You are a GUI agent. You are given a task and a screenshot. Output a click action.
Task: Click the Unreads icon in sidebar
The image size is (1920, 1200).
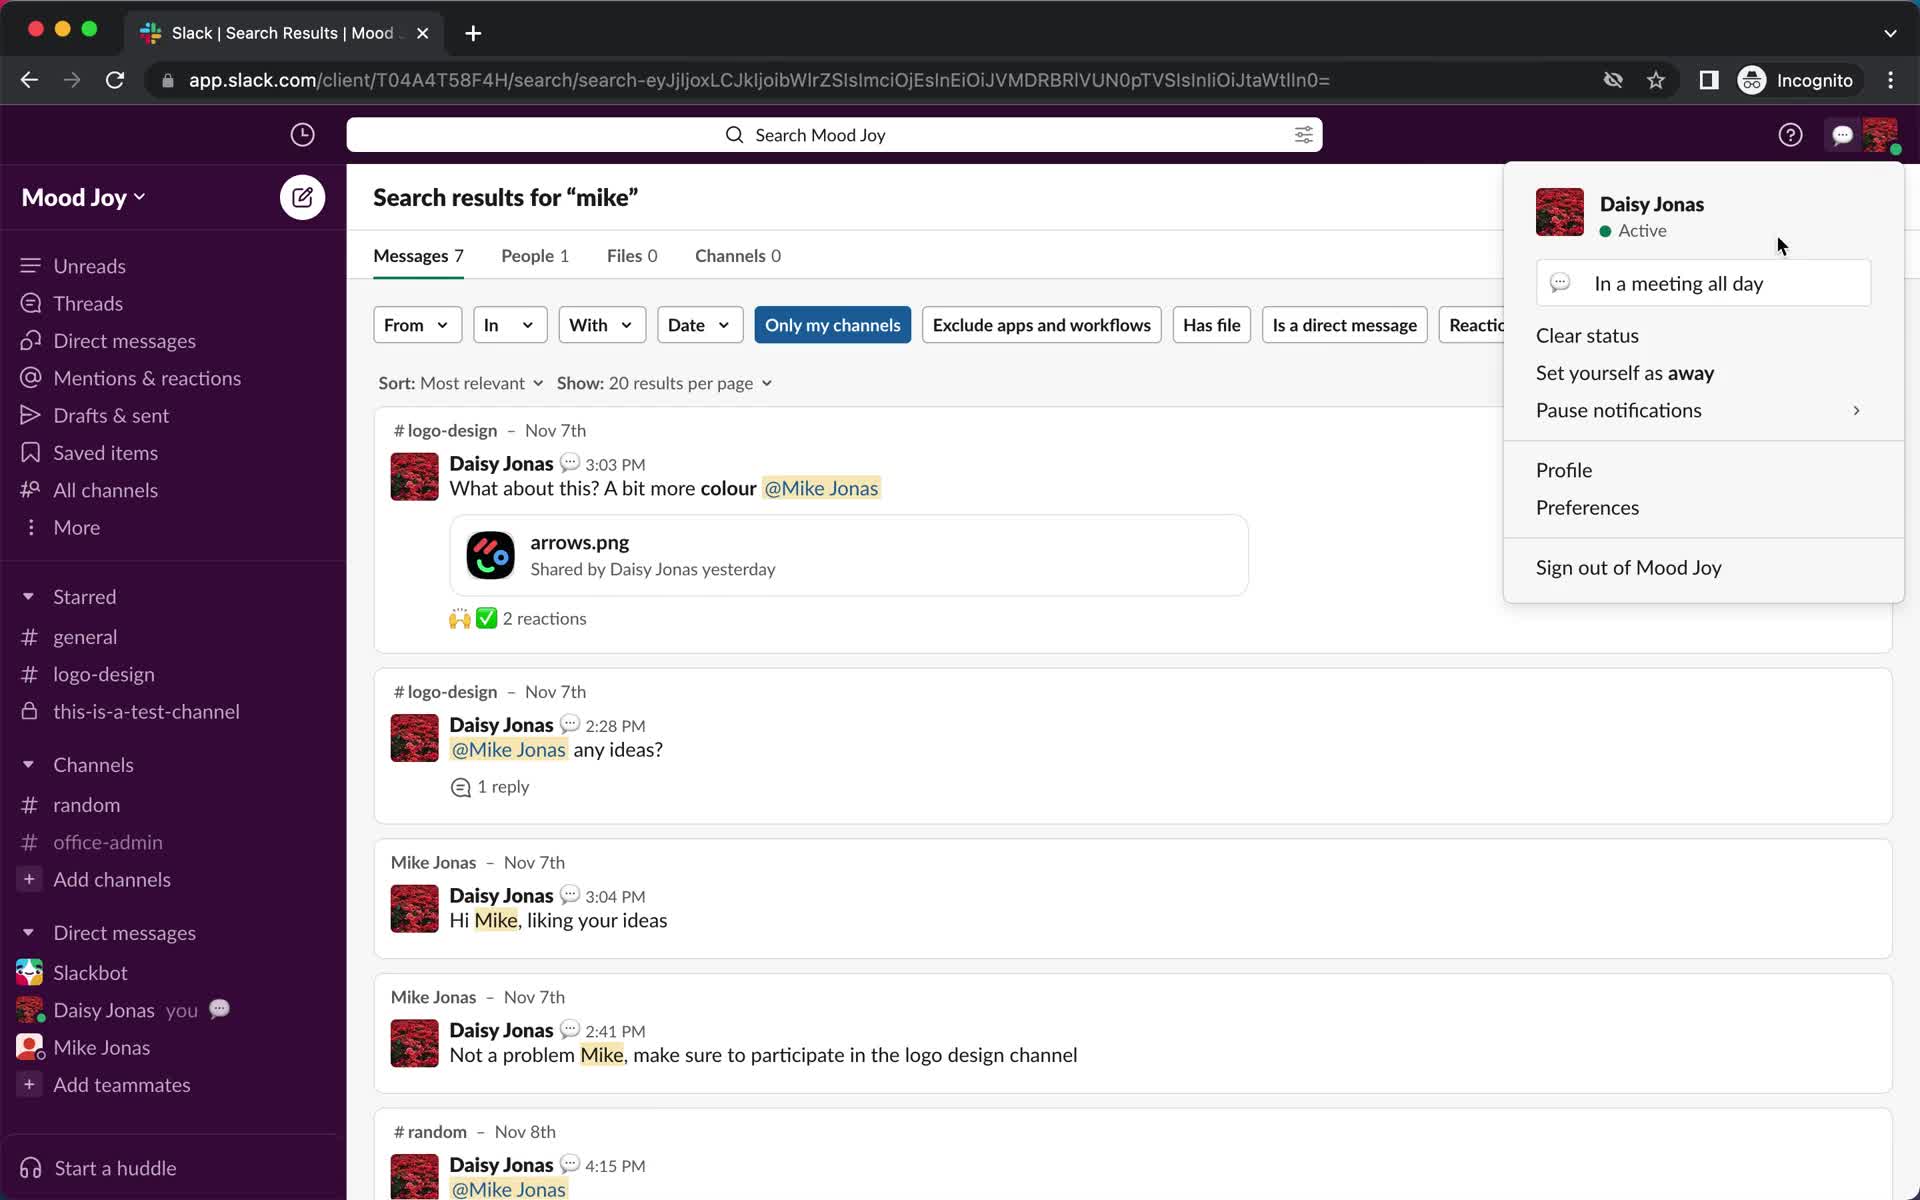[x=30, y=265]
